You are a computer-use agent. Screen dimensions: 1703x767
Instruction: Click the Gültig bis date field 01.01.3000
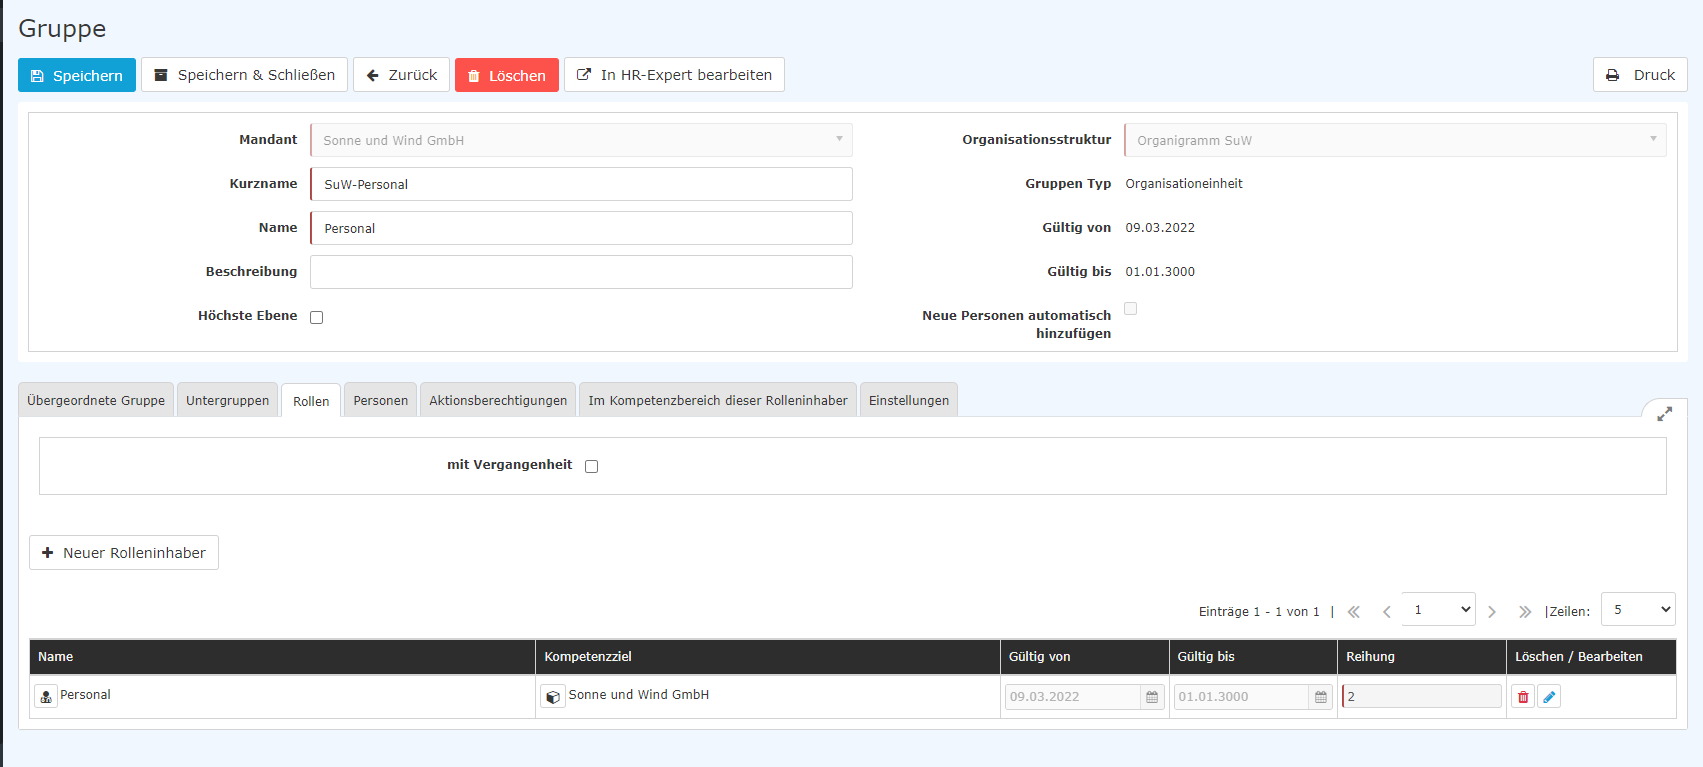point(1242,697)
